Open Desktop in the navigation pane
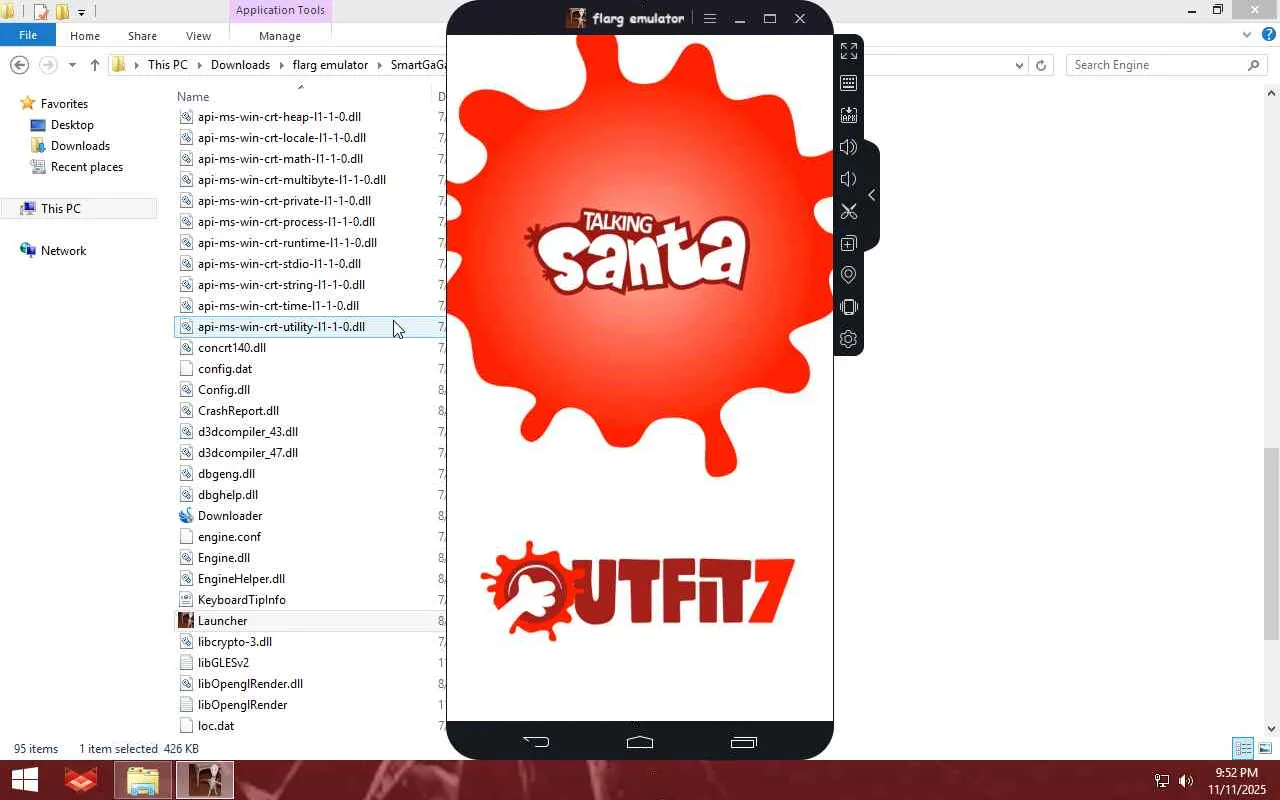The height and width of the screenshot is (800, 1280). click(72, 125)
